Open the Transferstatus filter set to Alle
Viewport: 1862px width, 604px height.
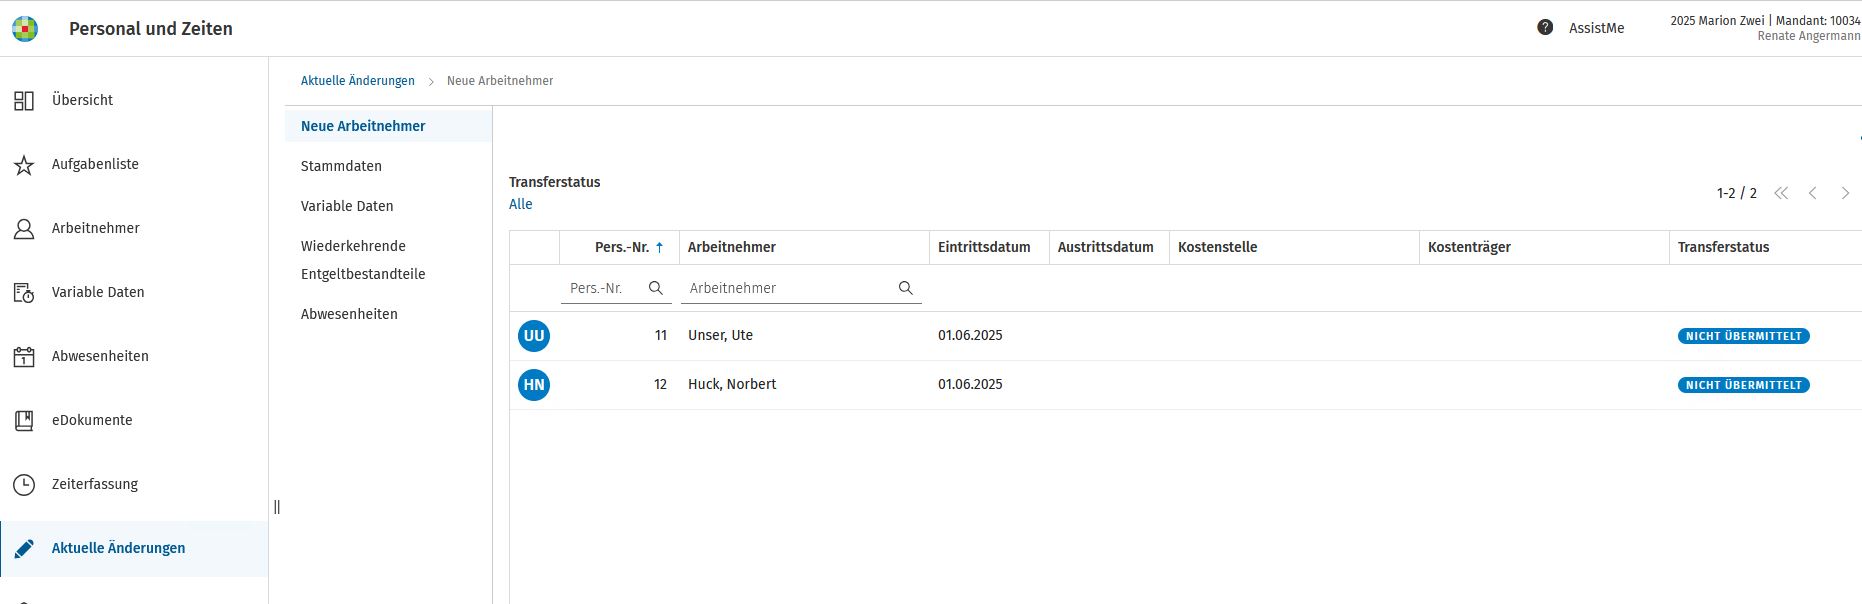pos(521,204)
